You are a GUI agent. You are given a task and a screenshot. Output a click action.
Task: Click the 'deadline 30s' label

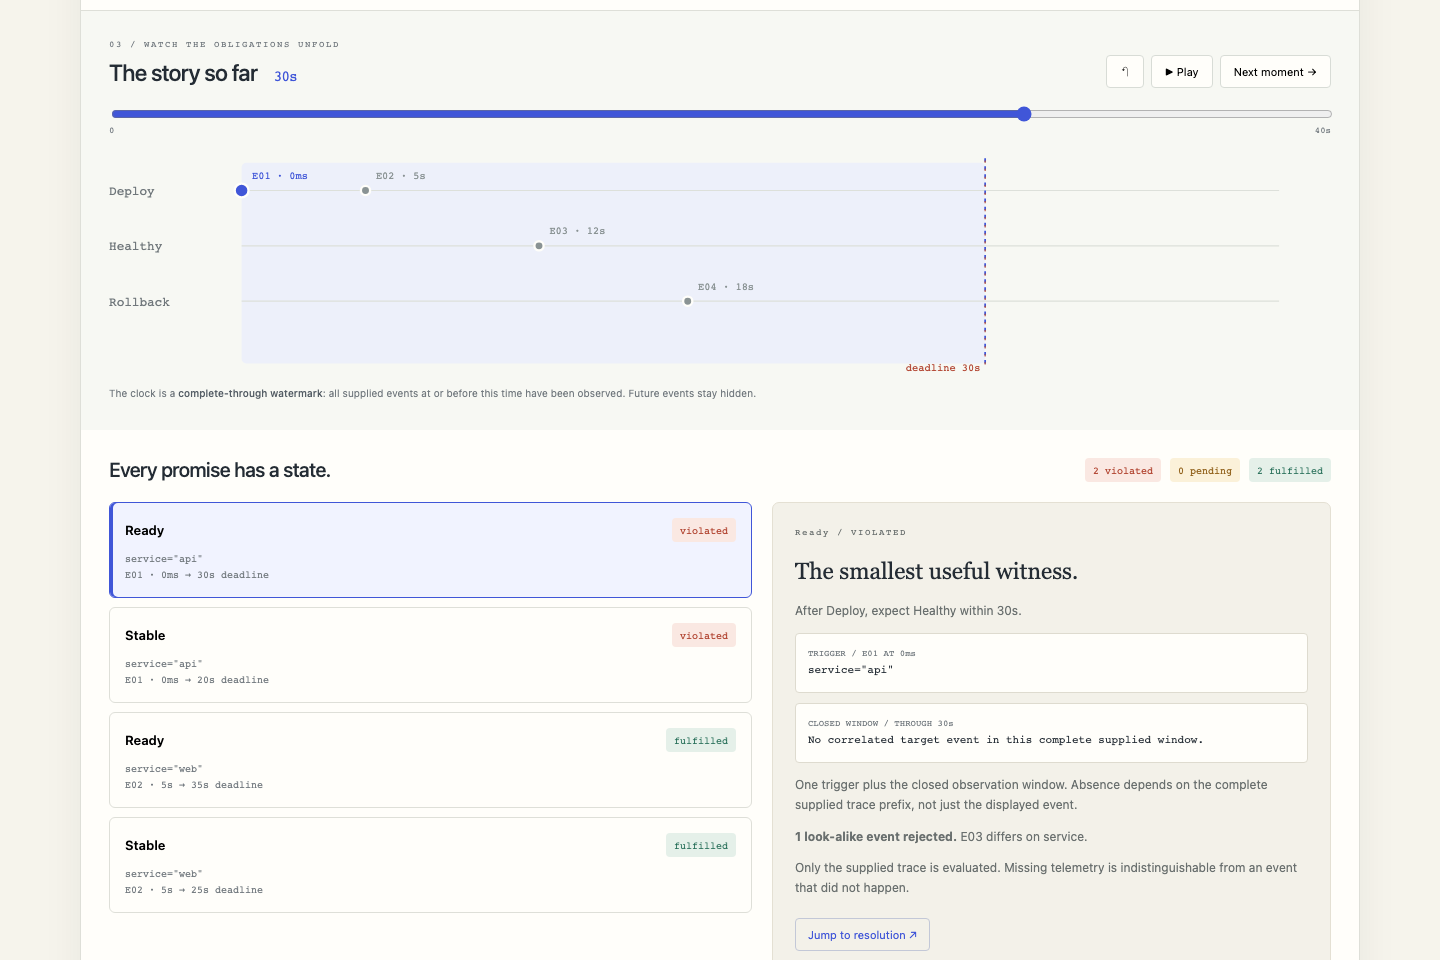943,368
